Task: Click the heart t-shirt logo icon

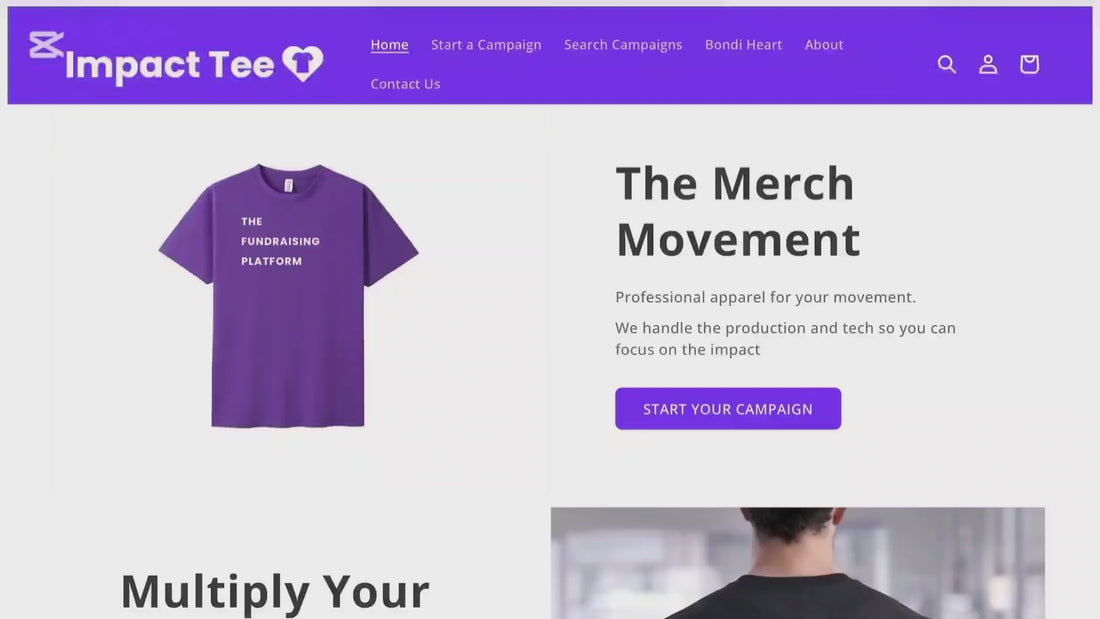Action: [x=303, y=63]
